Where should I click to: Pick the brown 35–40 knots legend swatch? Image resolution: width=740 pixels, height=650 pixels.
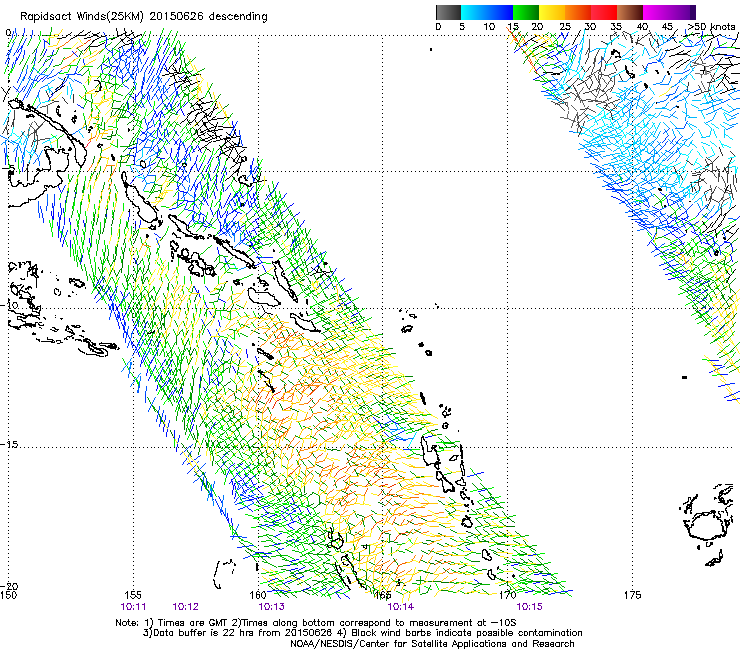pyautogui.click(x=630, y=12)
